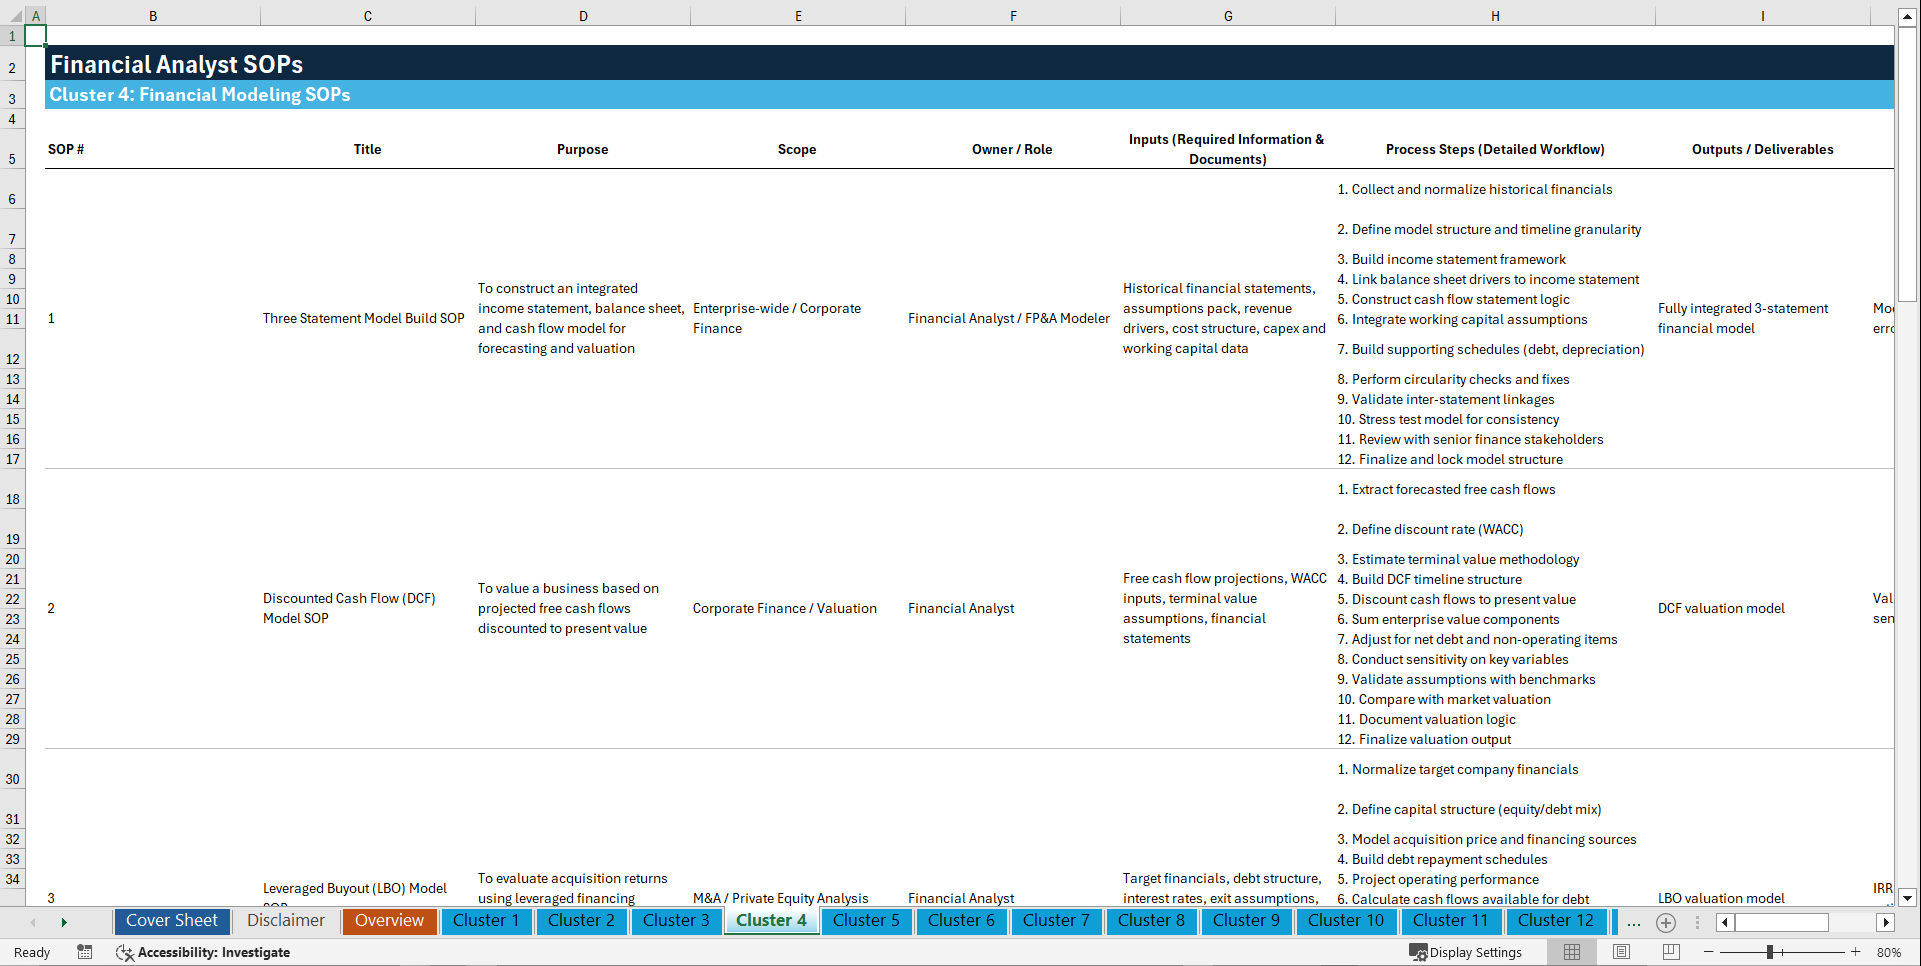The width and height of the screenshot is (1921, 966).
Task: Add a new worksheet with the plus icon
Action: [x=1666, y=922]
